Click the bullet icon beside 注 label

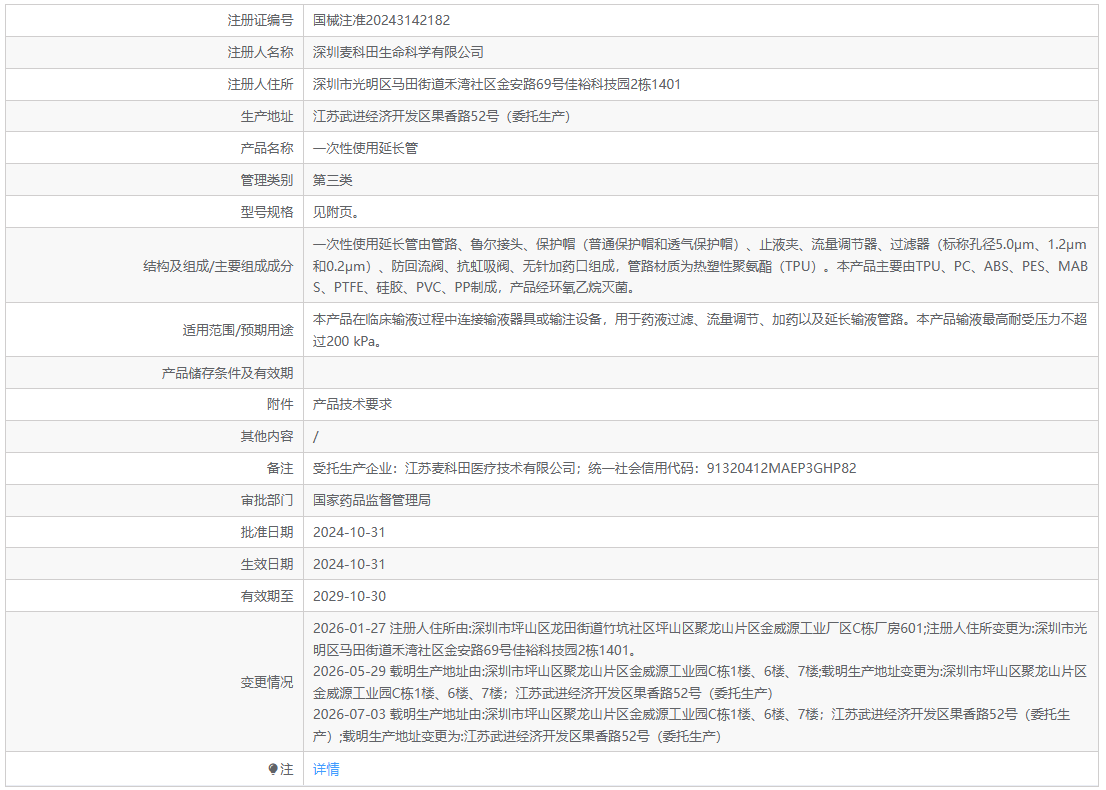[x=273, y=769]
